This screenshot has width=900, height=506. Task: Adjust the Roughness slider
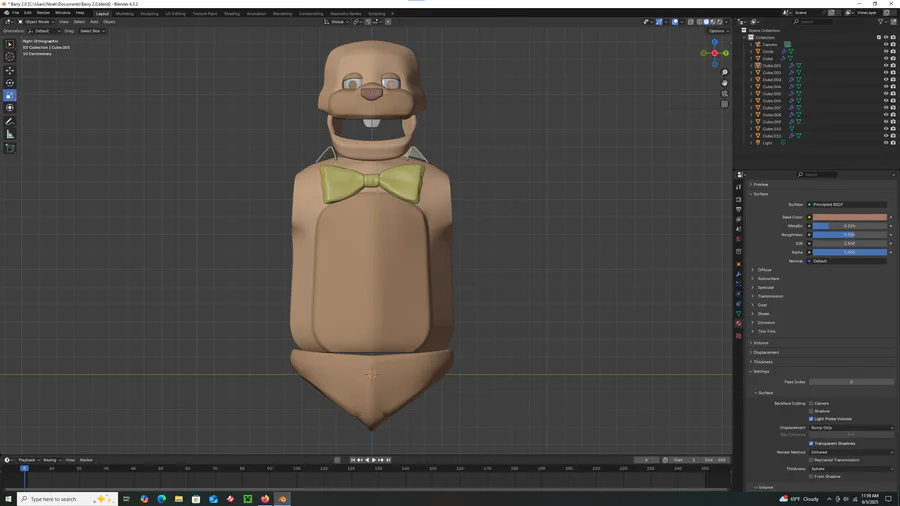[849, 235]
